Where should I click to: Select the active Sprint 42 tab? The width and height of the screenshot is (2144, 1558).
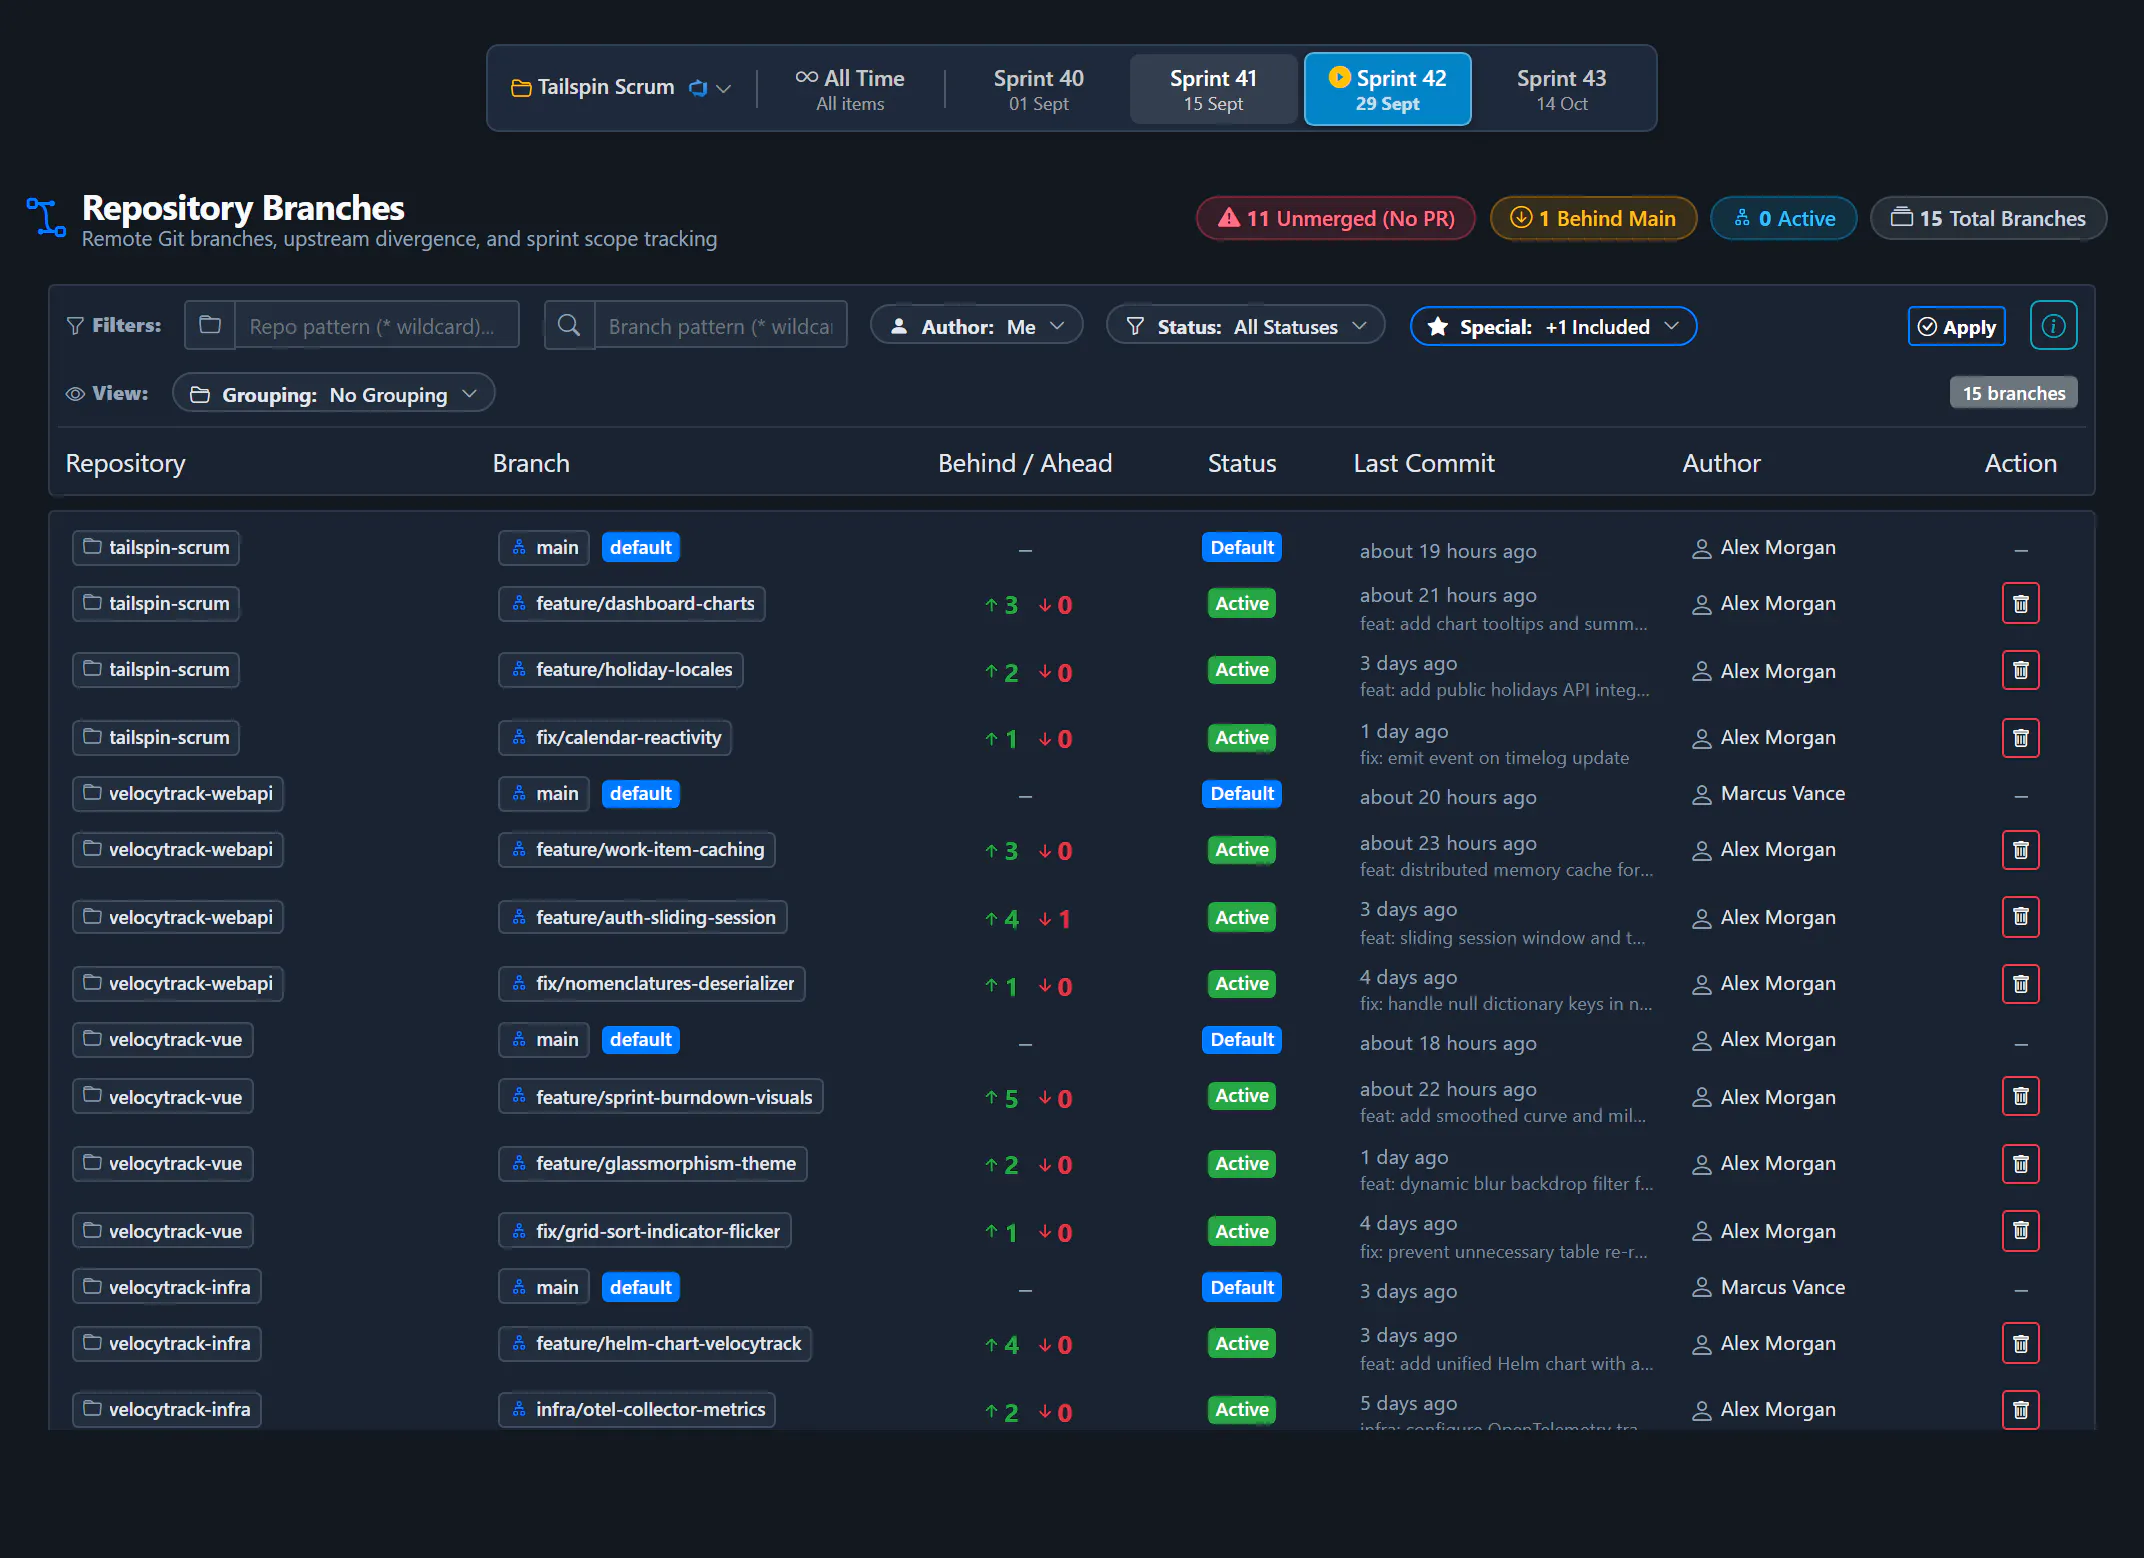[x=1387, y=89]
